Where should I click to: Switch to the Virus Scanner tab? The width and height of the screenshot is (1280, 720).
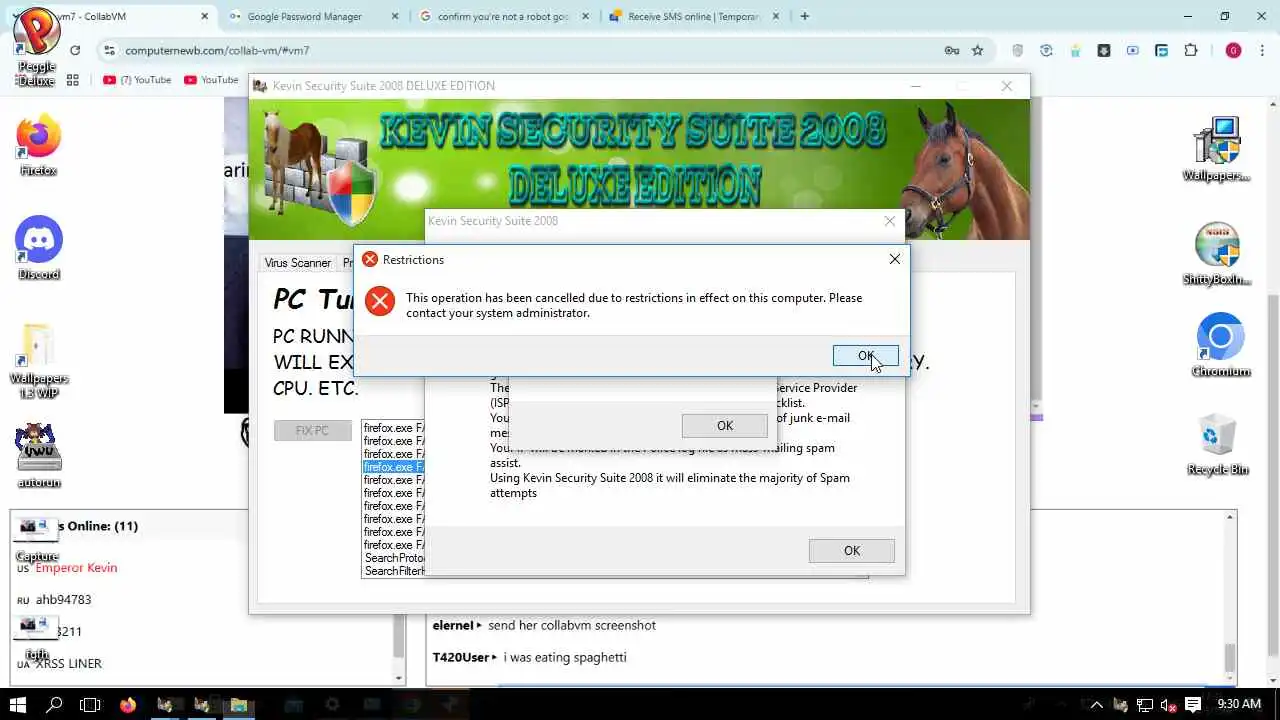point(297,263)
